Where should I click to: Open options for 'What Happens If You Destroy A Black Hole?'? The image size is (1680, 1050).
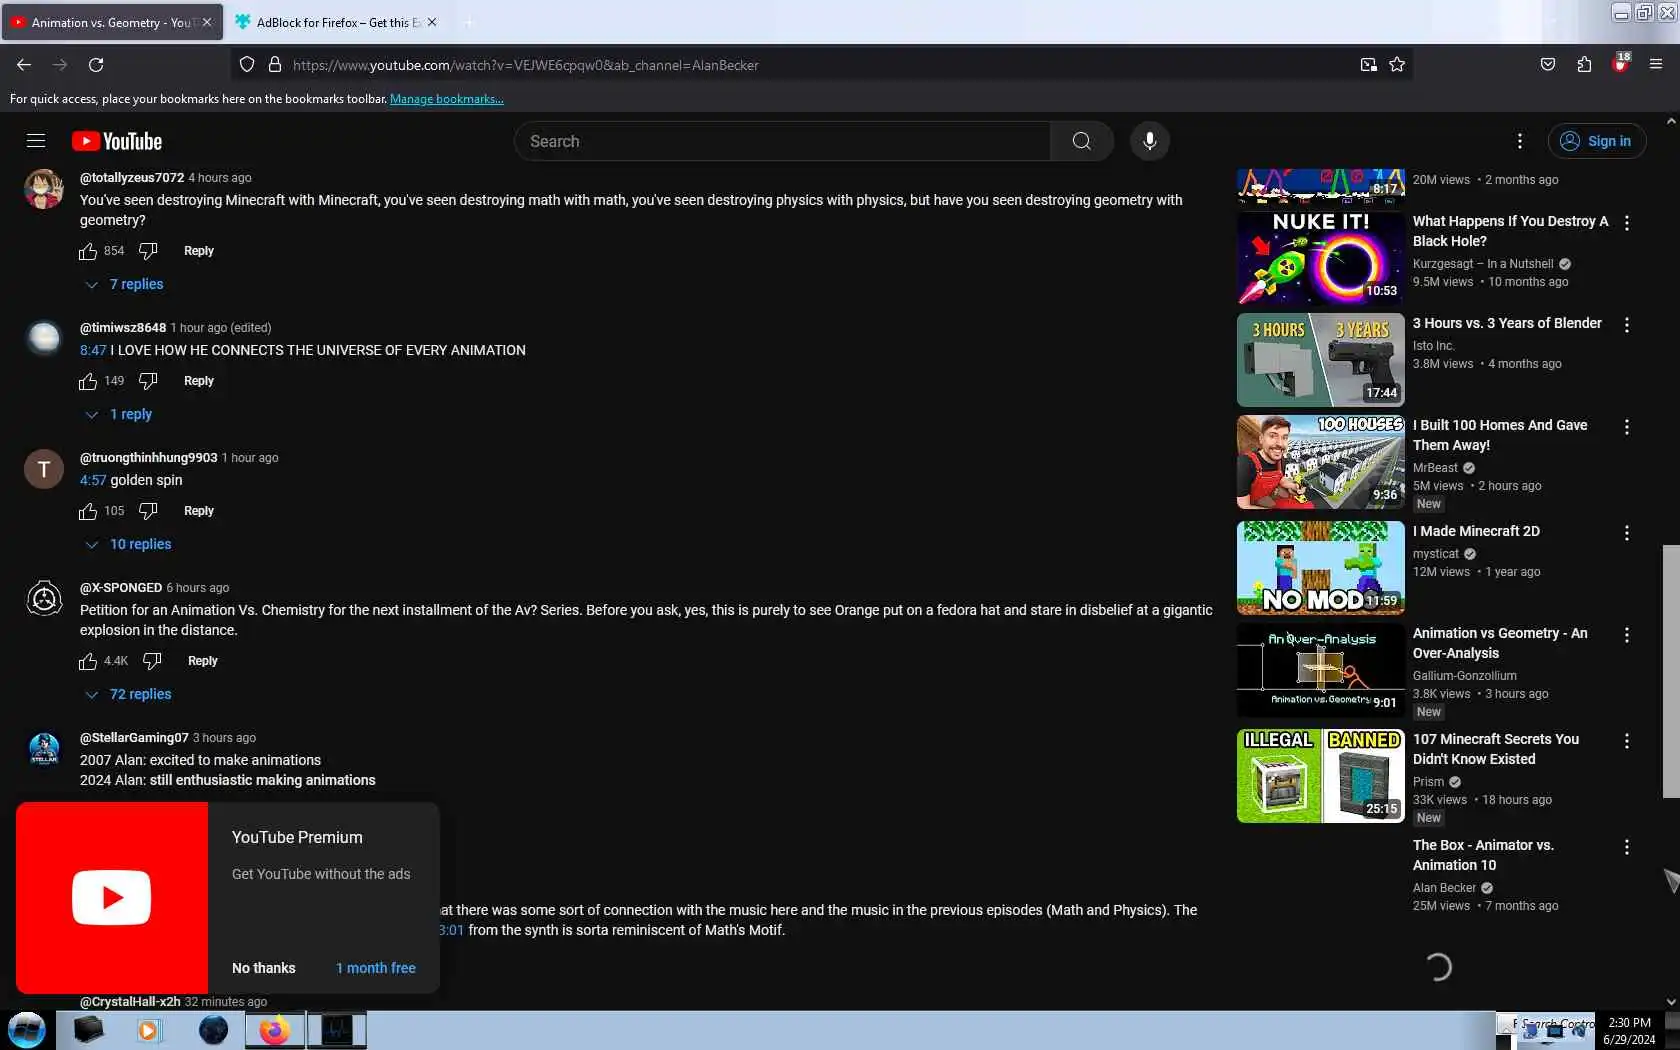click(x=1627, y=223)
